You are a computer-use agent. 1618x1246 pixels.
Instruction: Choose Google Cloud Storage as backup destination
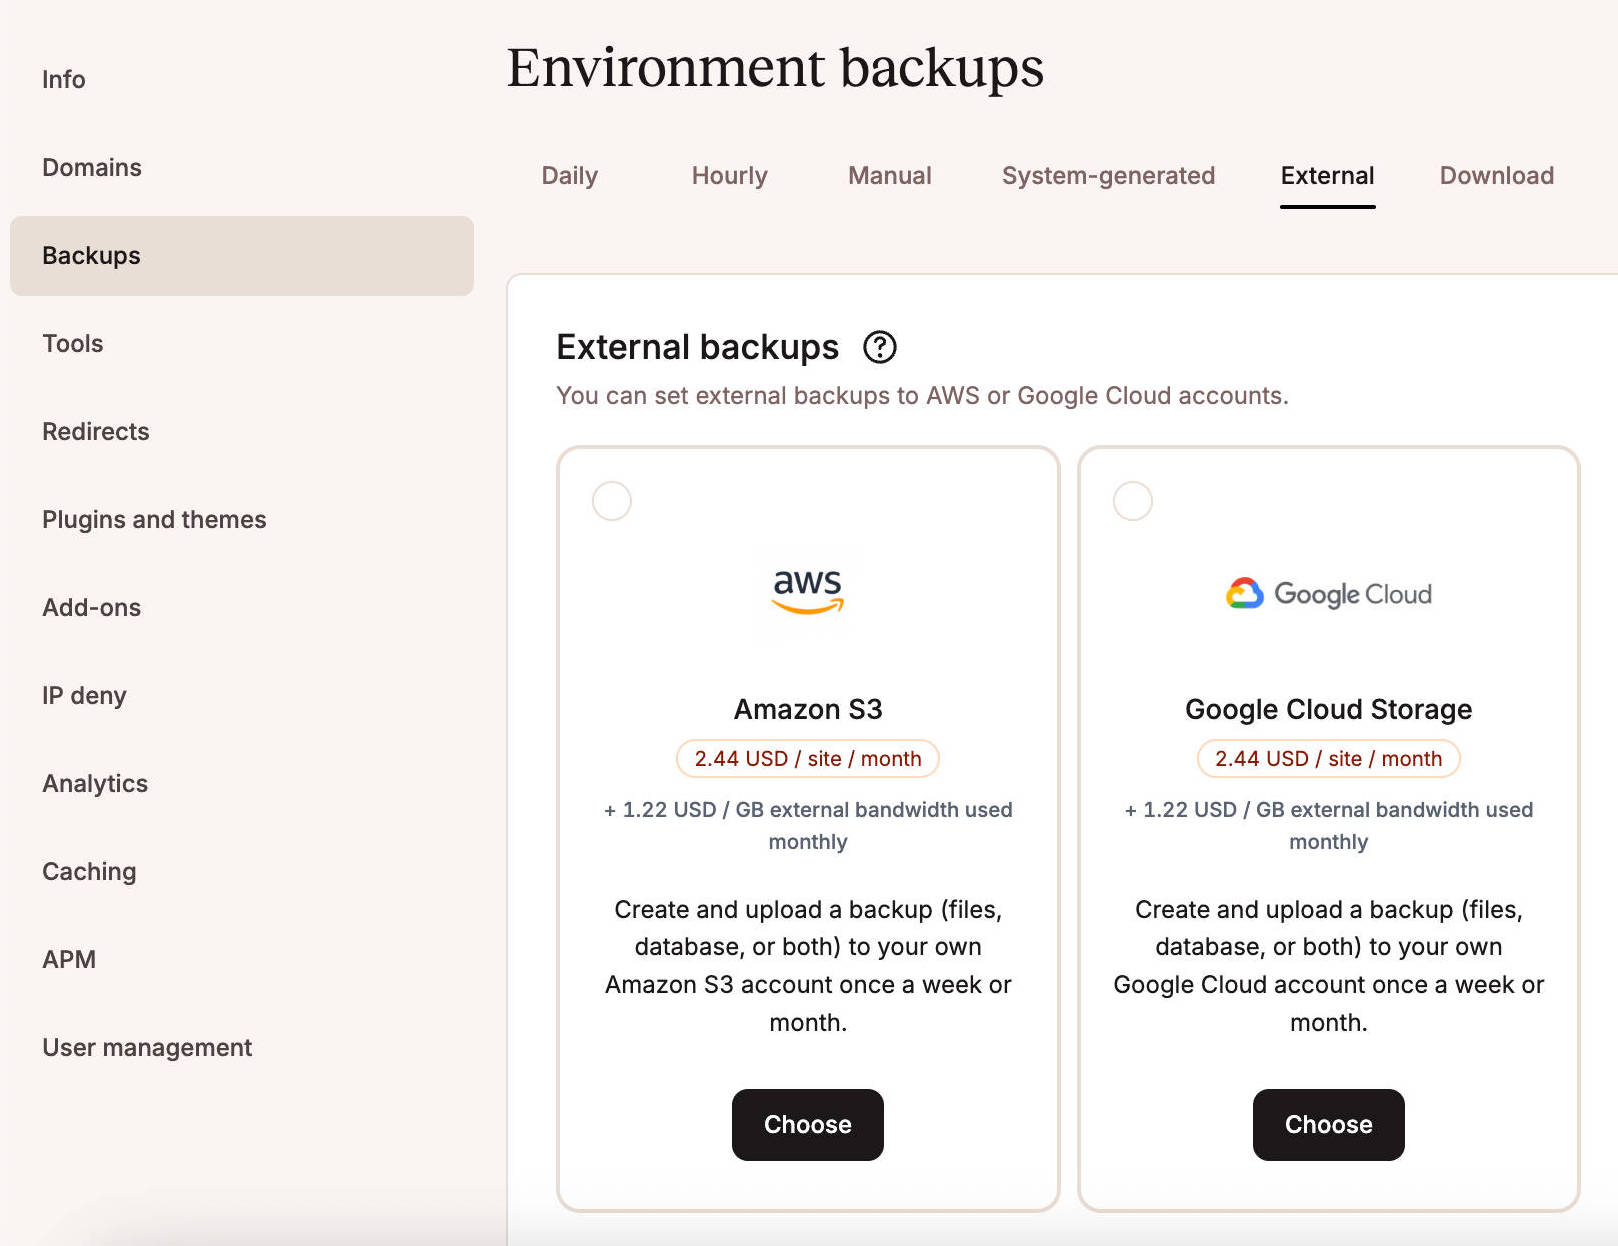[1328, 1124]
